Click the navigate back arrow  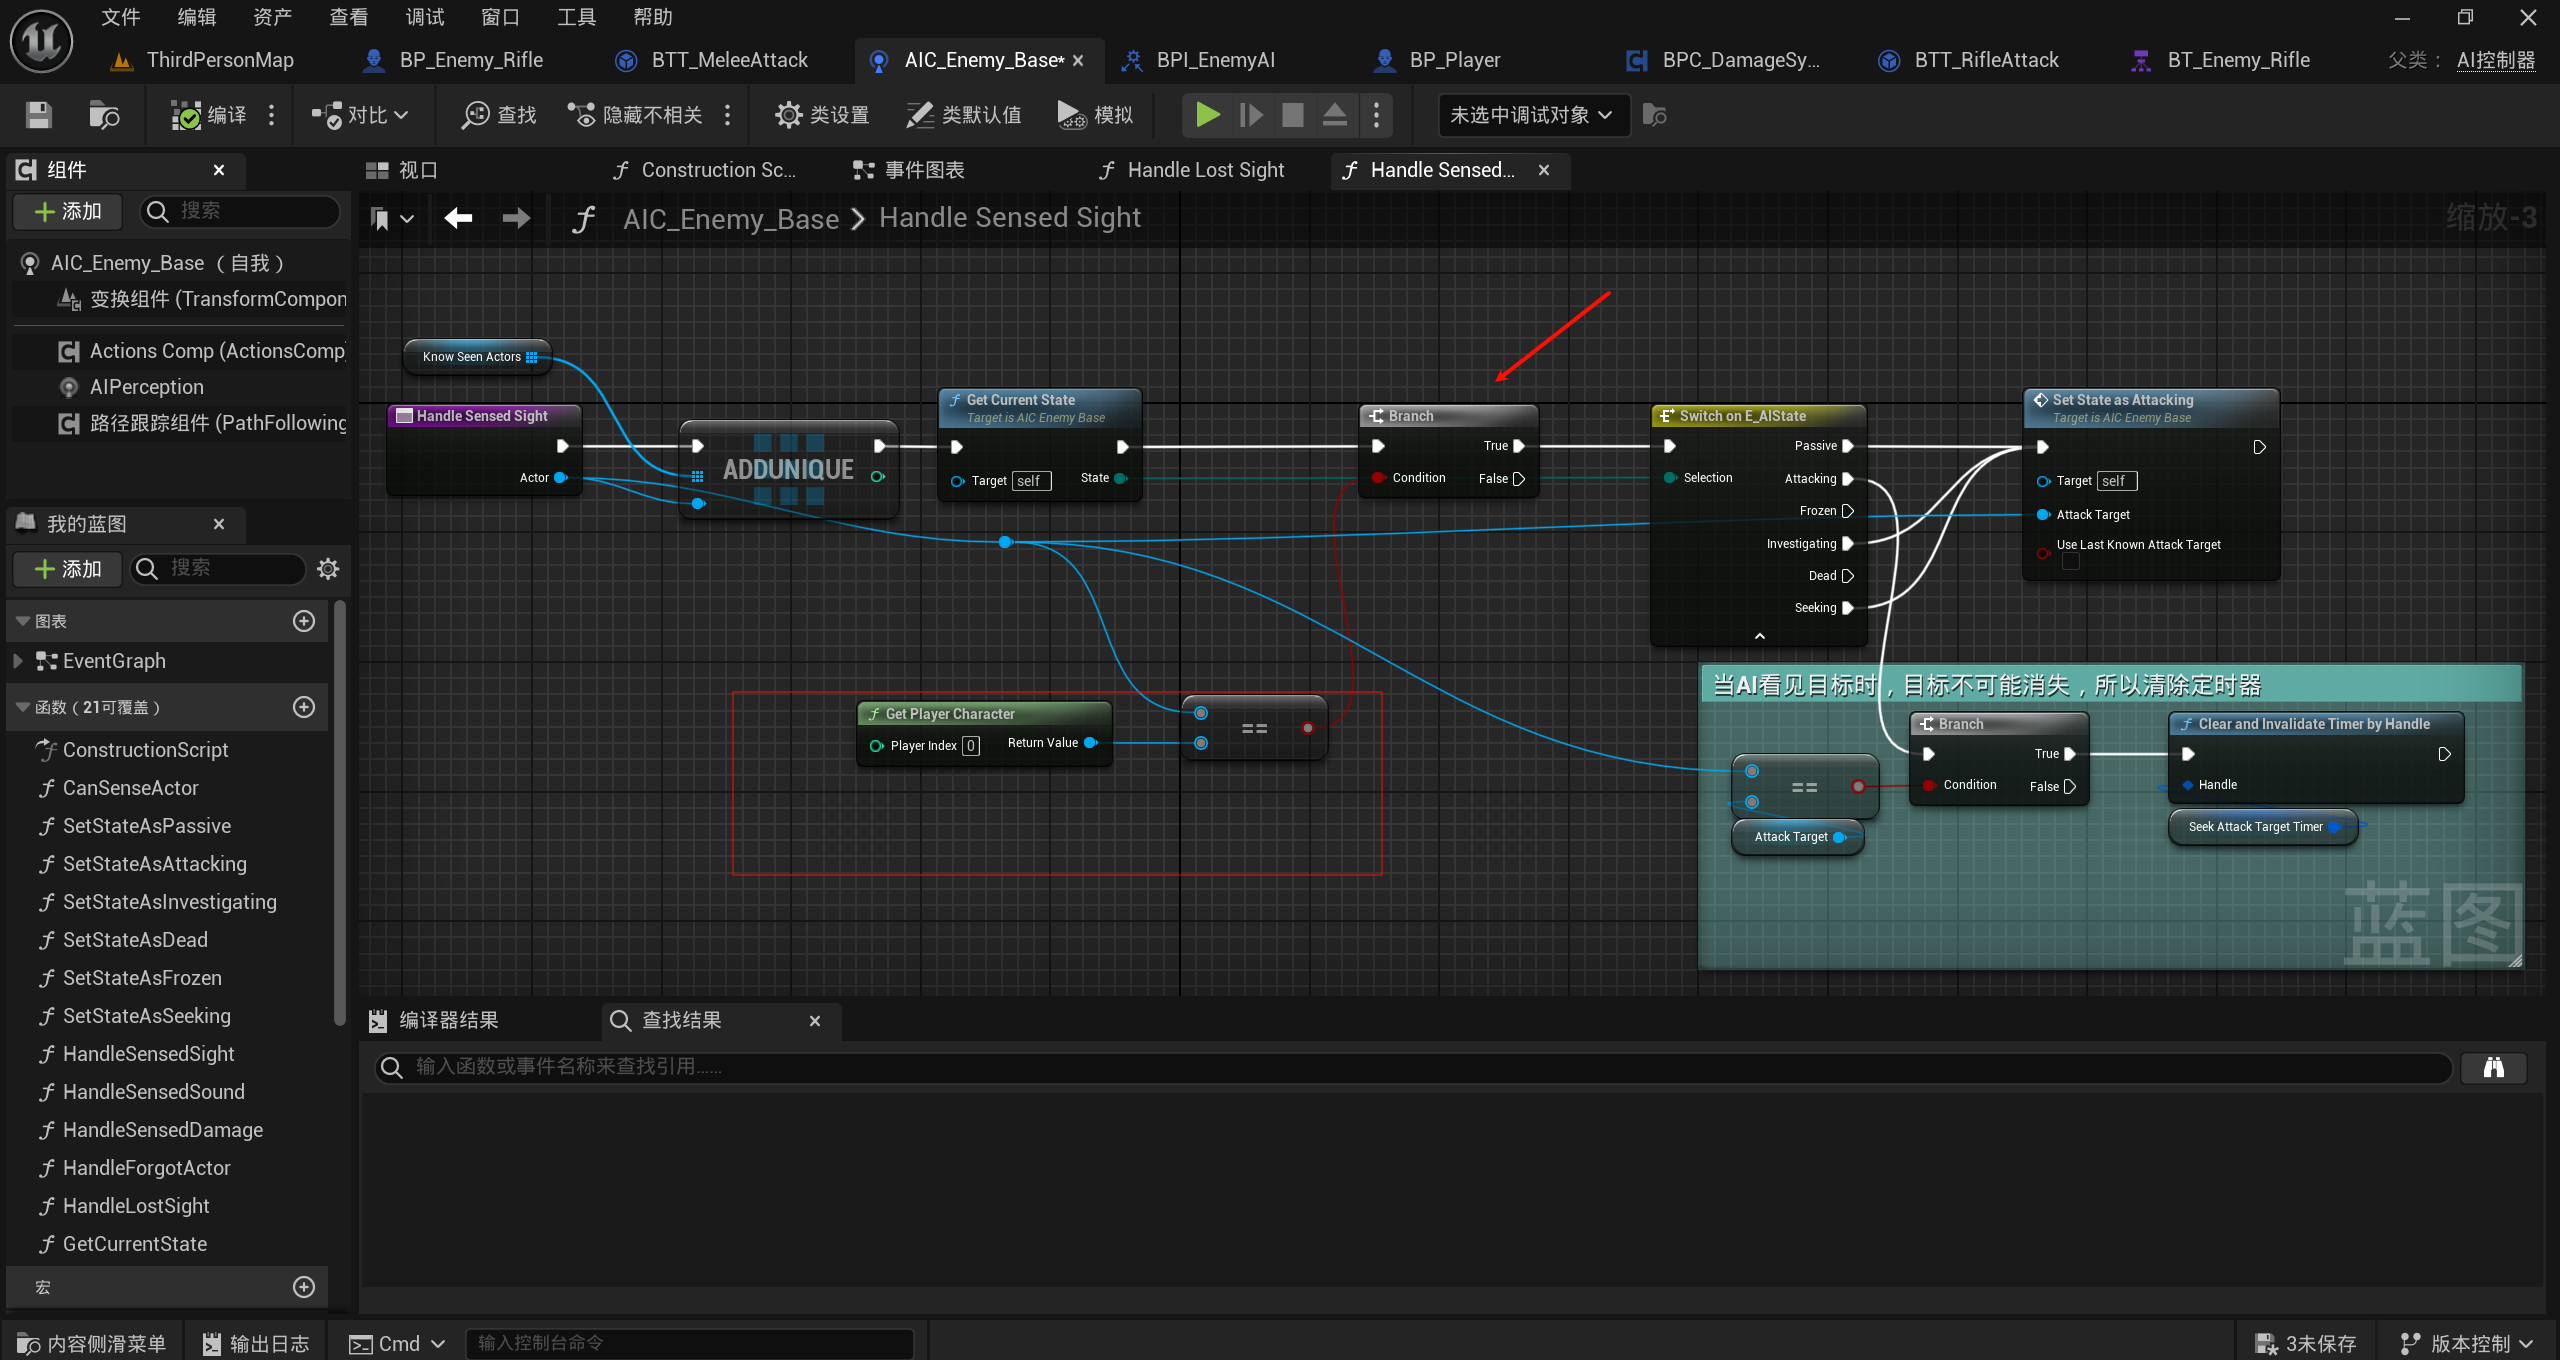(459, 218)
